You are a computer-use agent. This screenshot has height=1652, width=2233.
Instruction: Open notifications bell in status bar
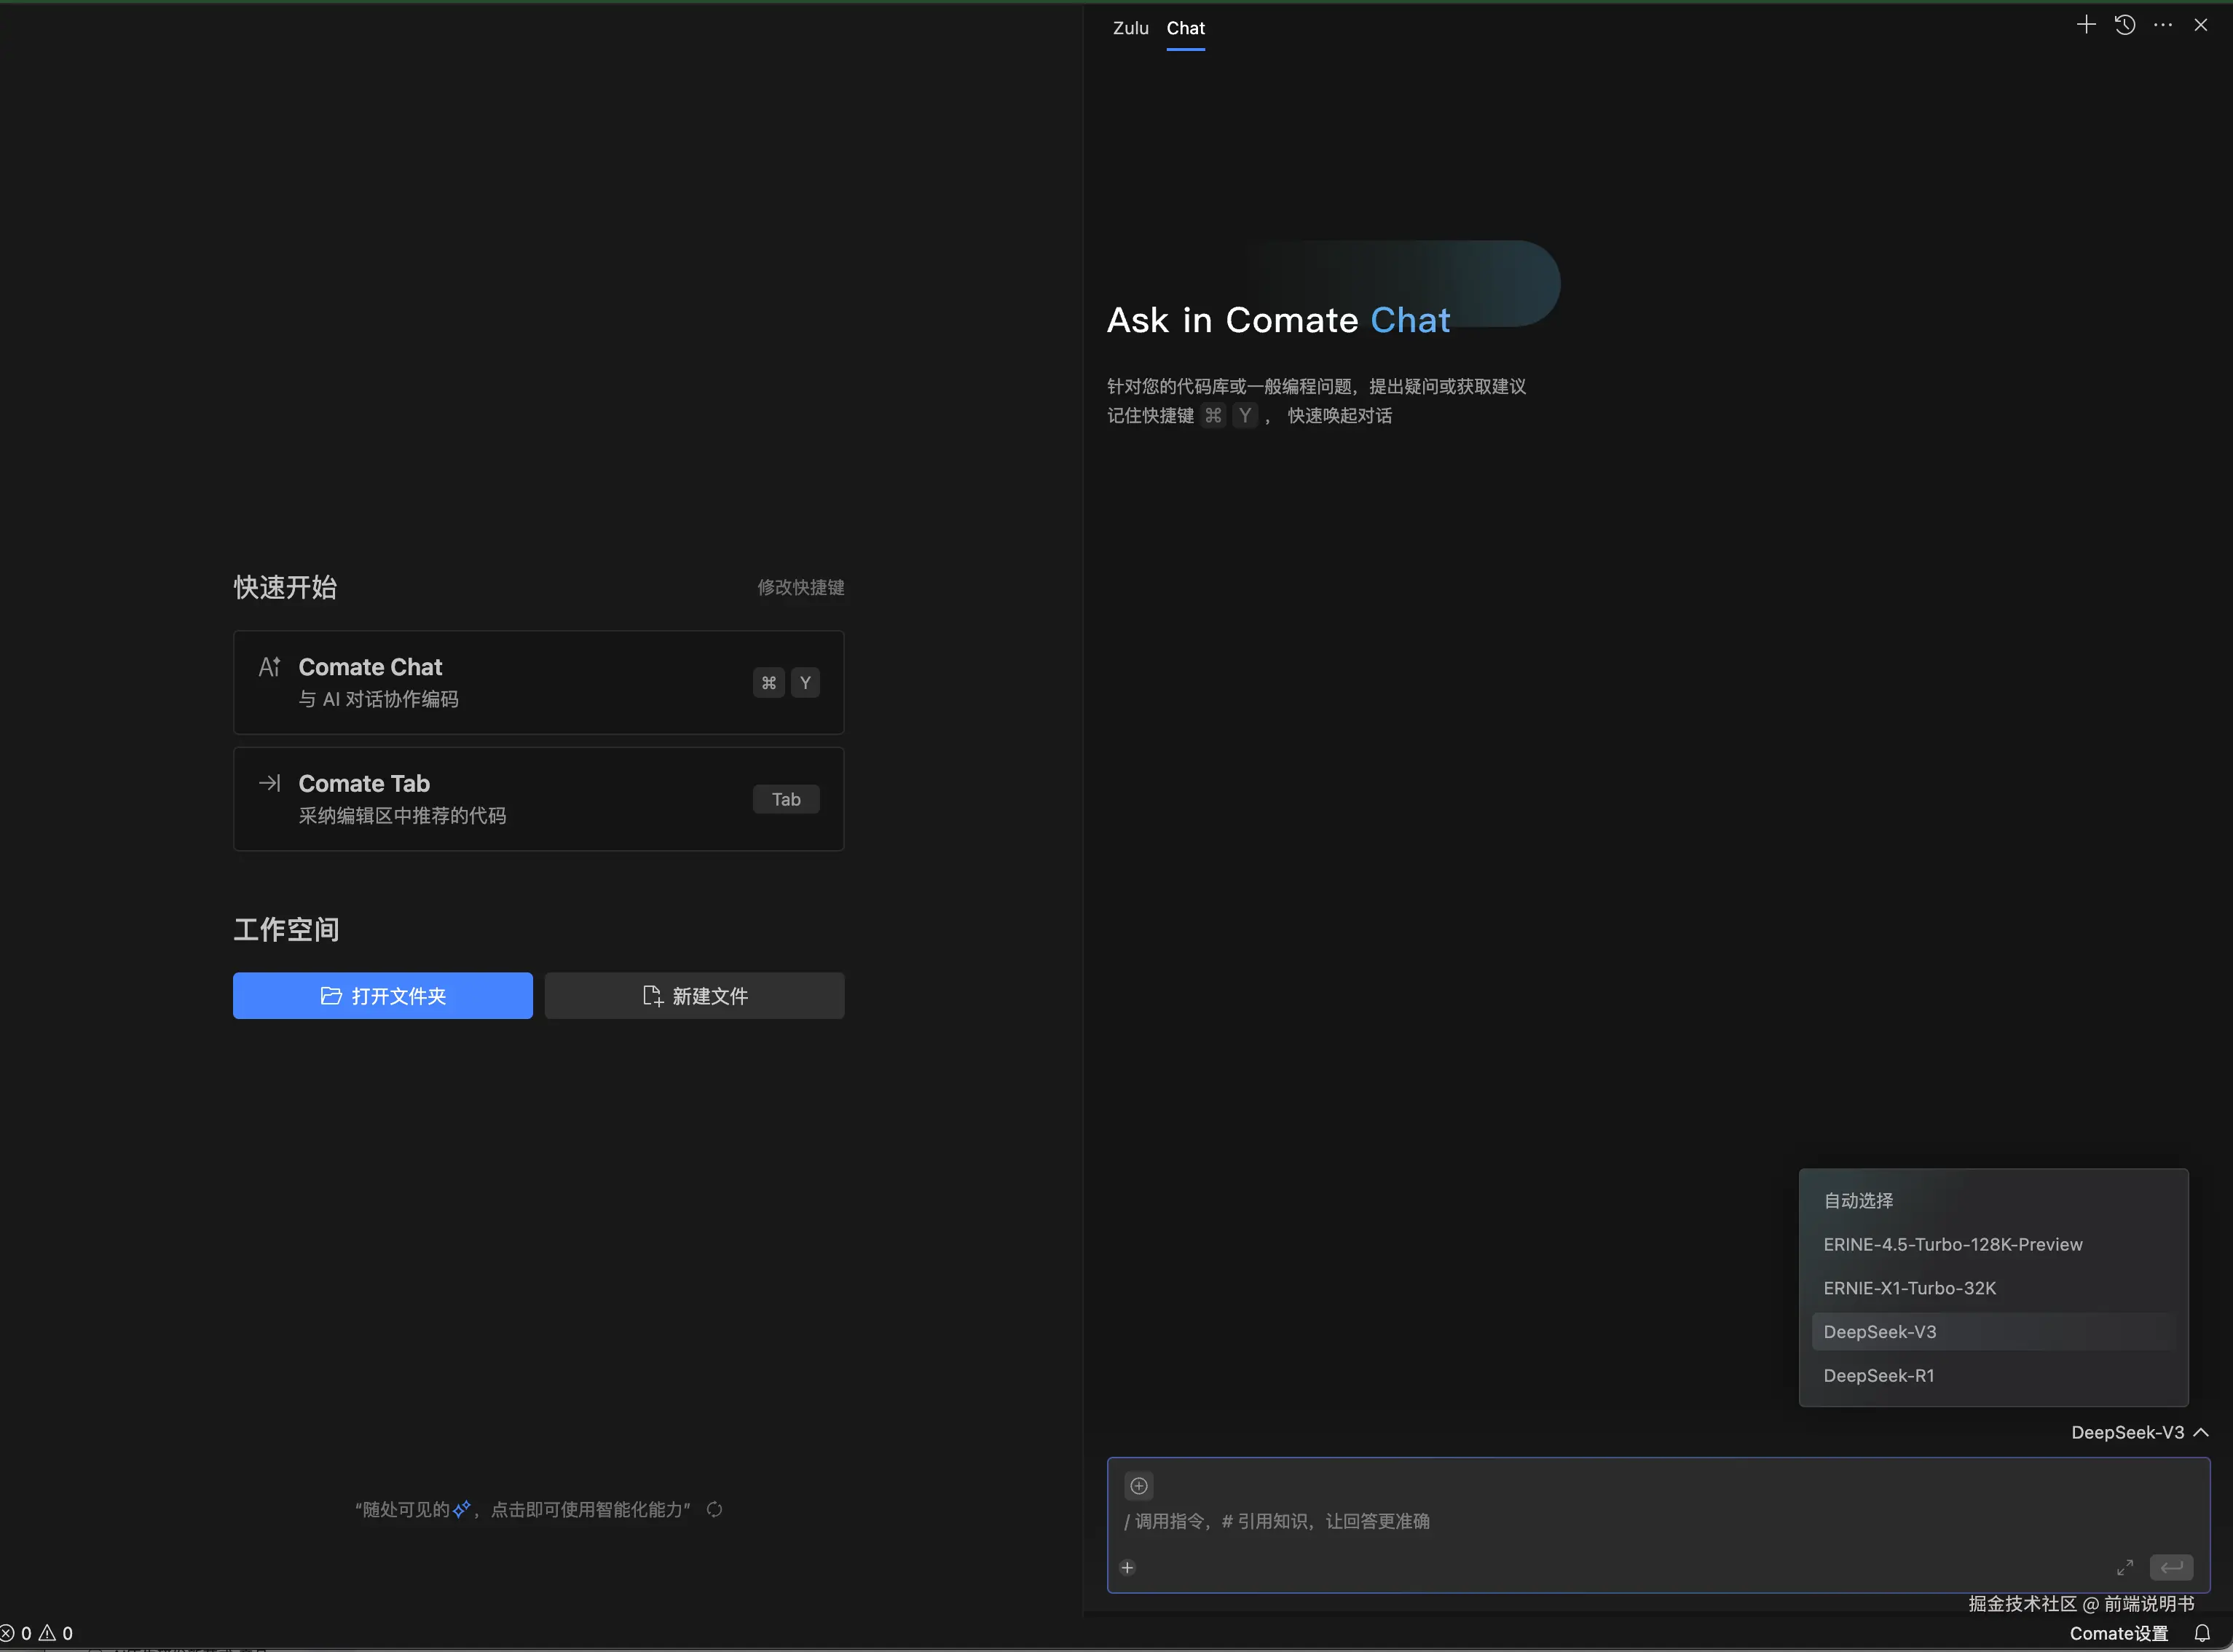[x=2202, y=1634]
